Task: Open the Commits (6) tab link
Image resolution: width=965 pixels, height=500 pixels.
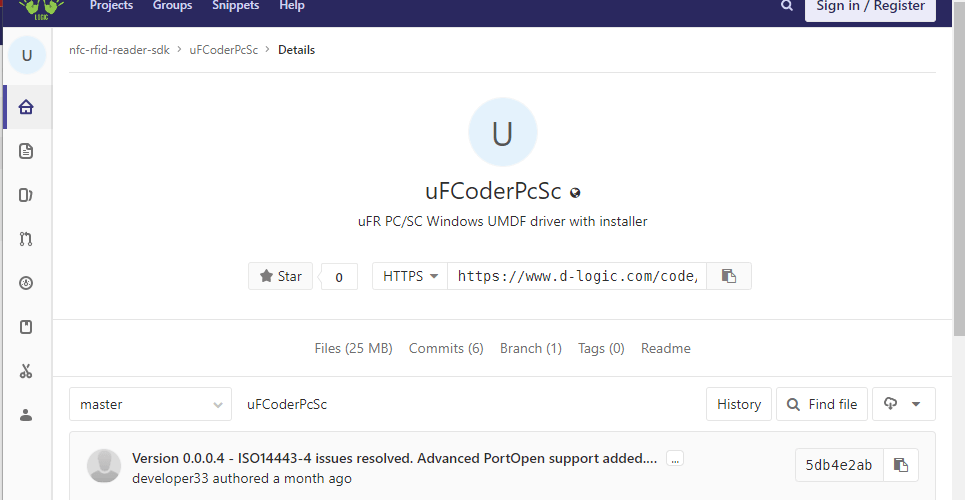Action: coord(446,349)
